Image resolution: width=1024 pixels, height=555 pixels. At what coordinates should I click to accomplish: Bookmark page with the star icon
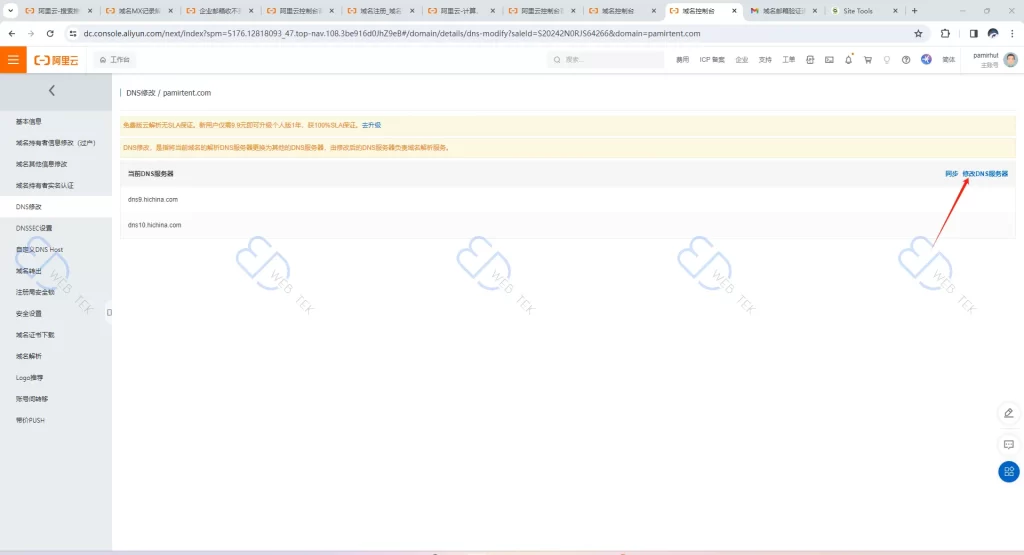(x=918, y=33)
